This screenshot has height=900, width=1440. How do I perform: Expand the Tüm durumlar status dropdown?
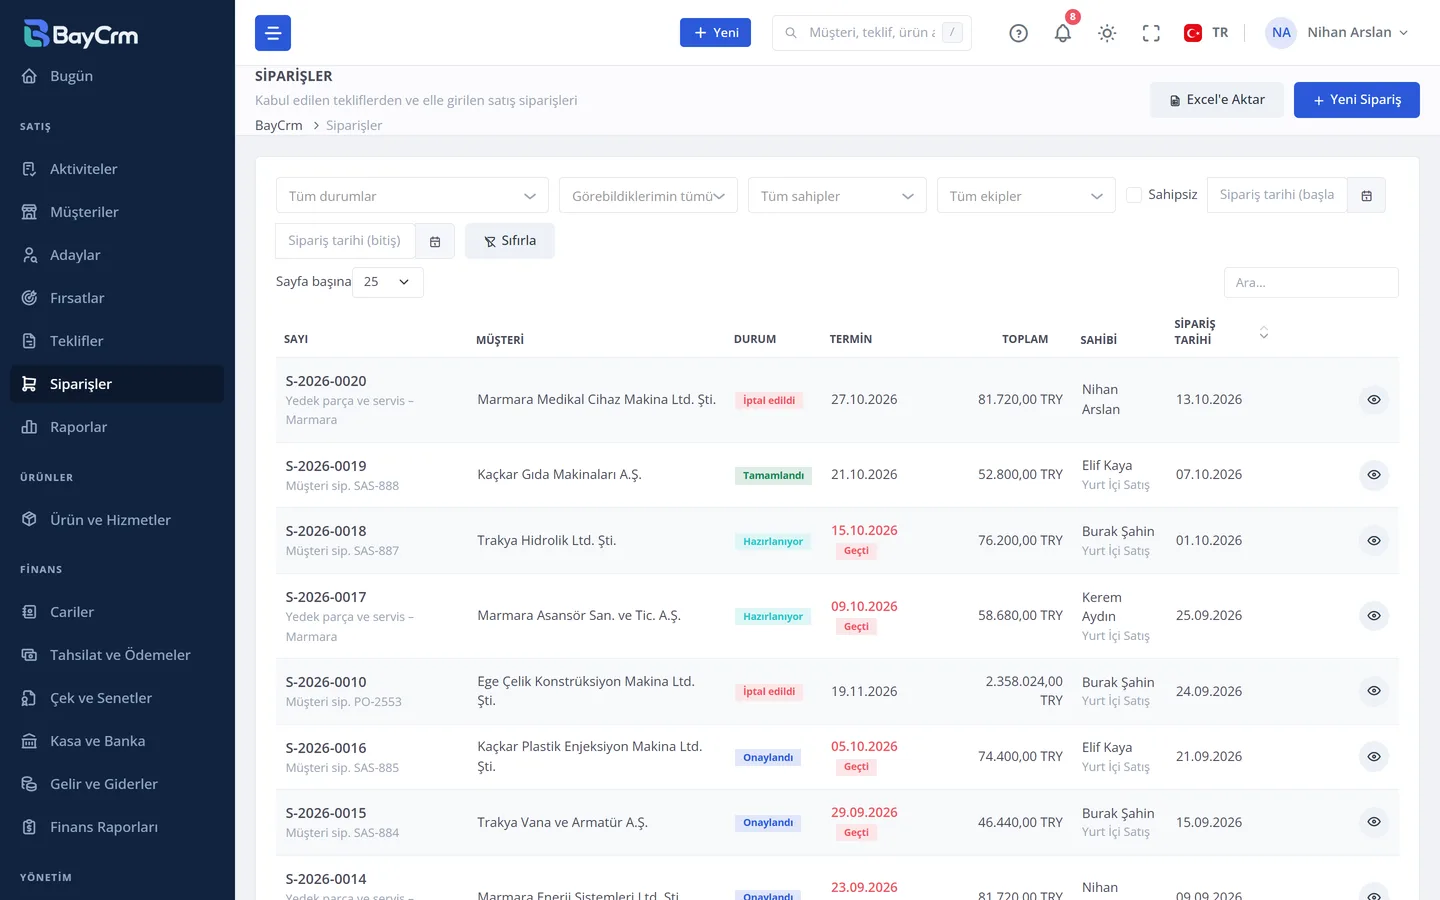(412, 196)
